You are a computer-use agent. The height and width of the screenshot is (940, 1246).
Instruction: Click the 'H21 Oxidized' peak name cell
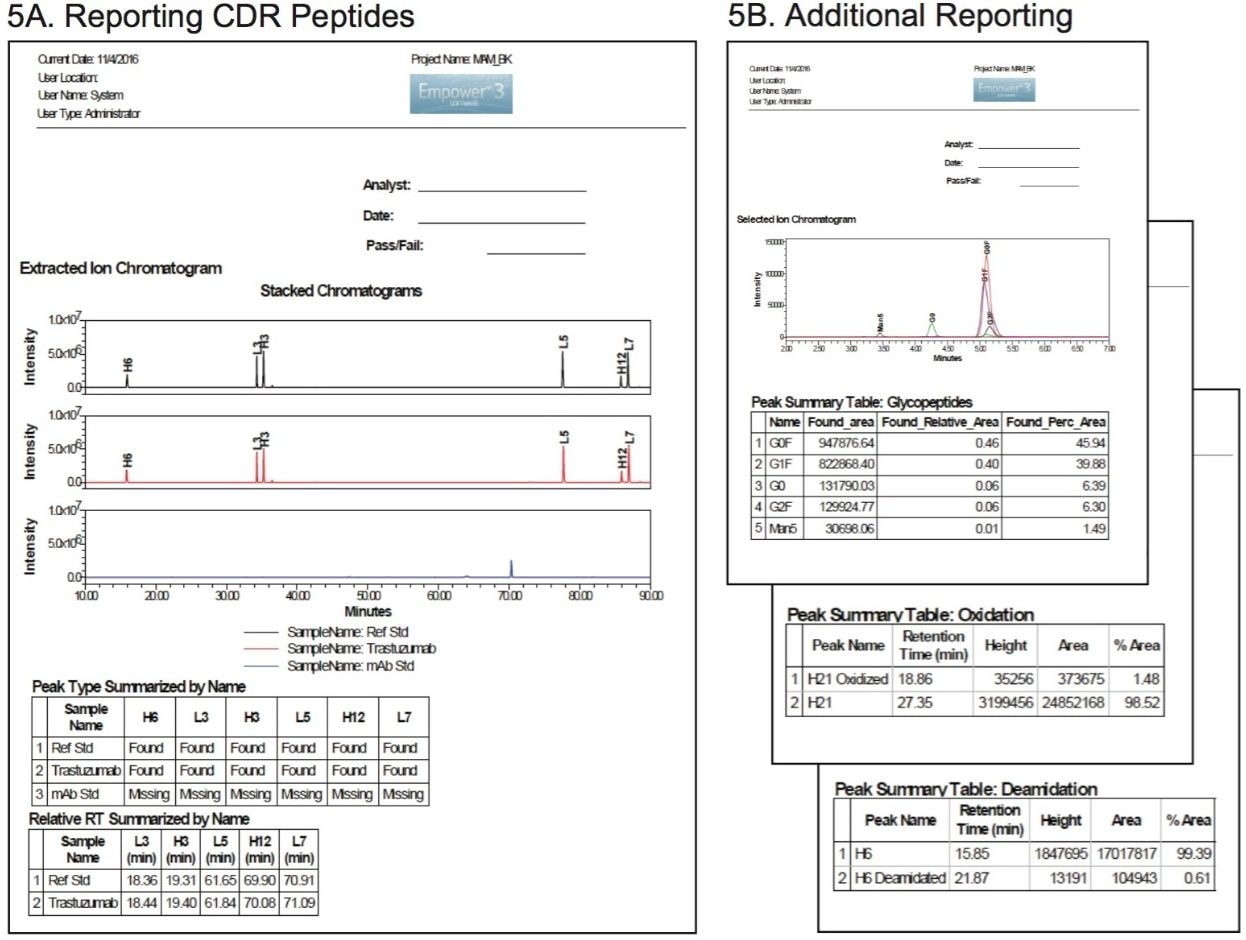(848, 679)
